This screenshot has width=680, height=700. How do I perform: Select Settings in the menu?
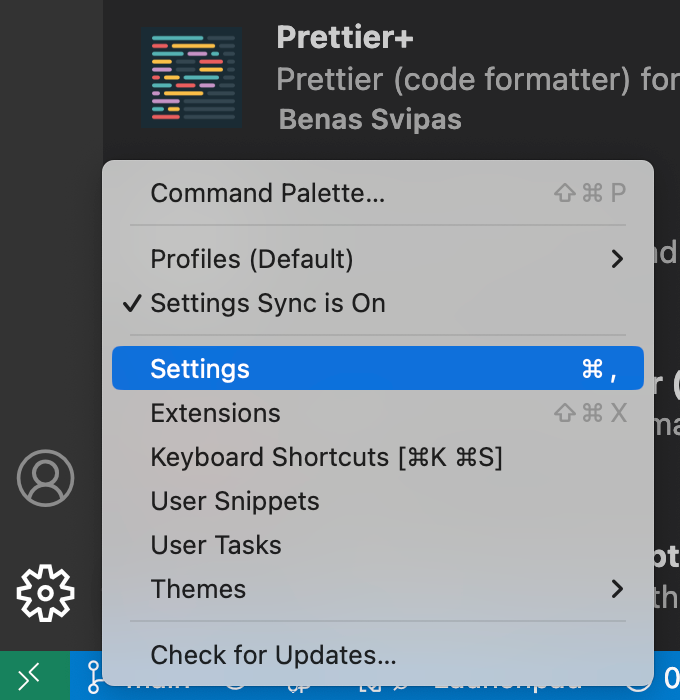pyautogui.click(x=200, y=369)
